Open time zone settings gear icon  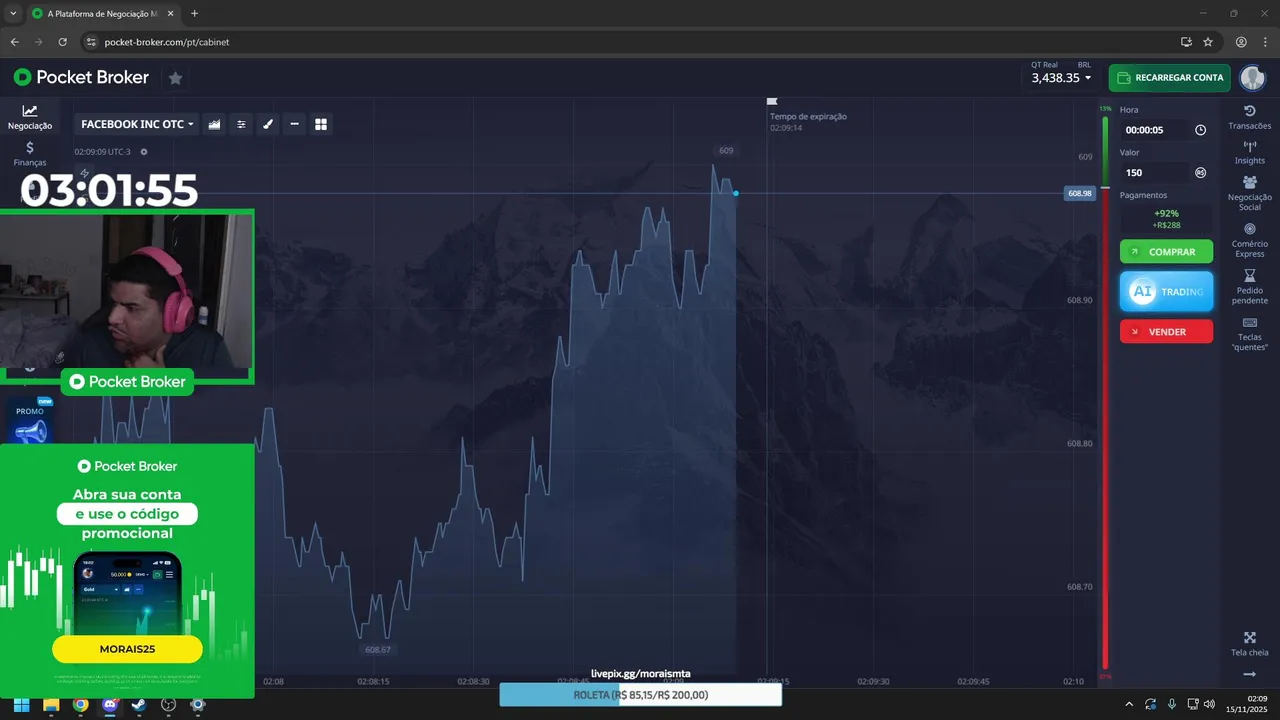(144, 152)
